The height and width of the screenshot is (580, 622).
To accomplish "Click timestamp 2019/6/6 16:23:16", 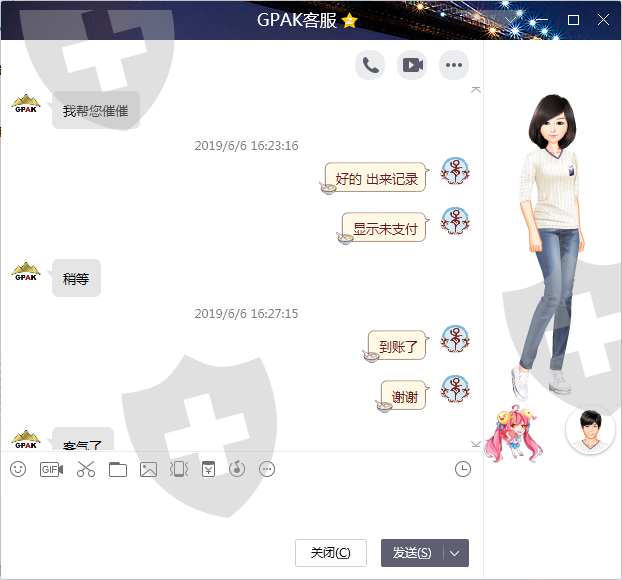I will 246,146.
